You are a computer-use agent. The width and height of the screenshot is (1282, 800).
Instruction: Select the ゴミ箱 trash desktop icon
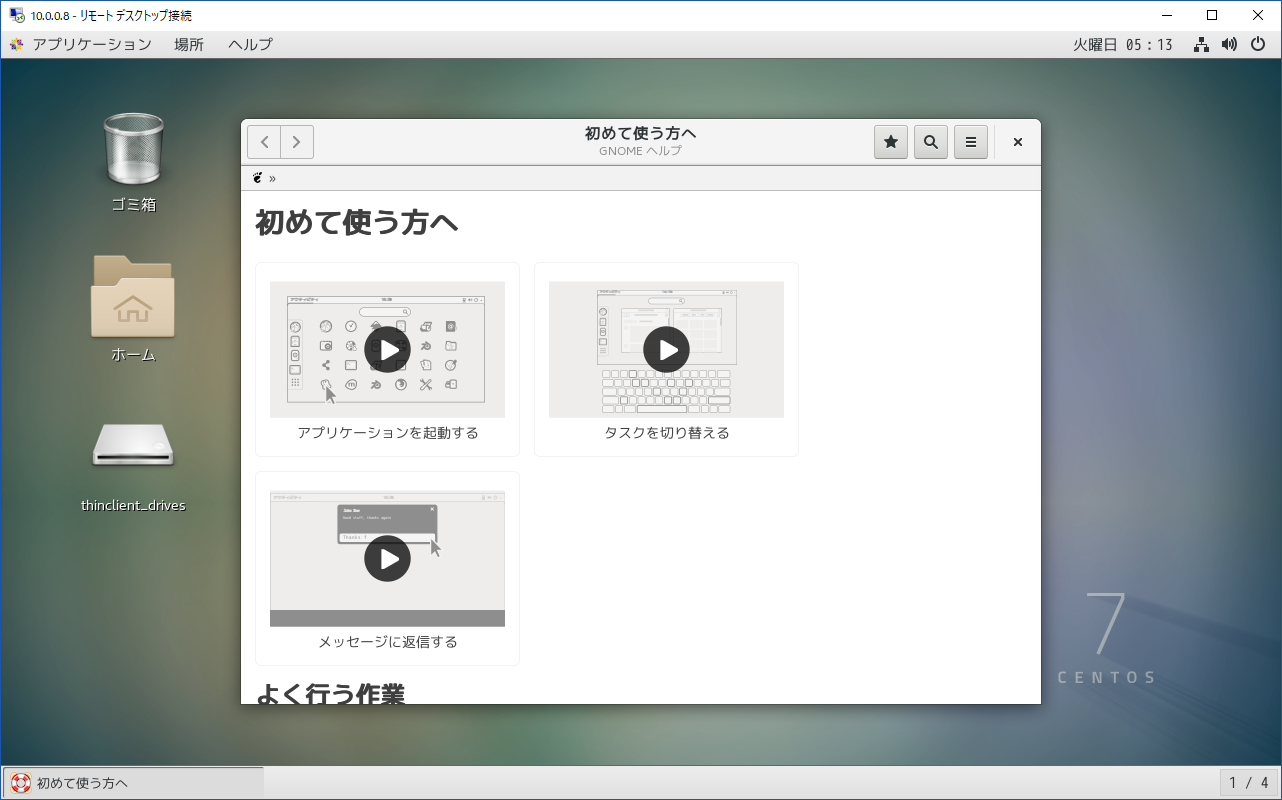click(x=134, y=150)
